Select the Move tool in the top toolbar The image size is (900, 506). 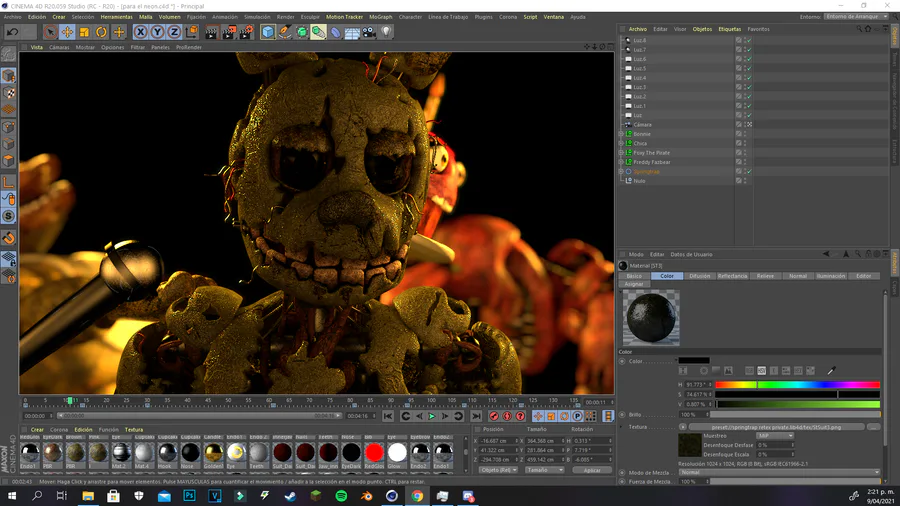point(67,32)
